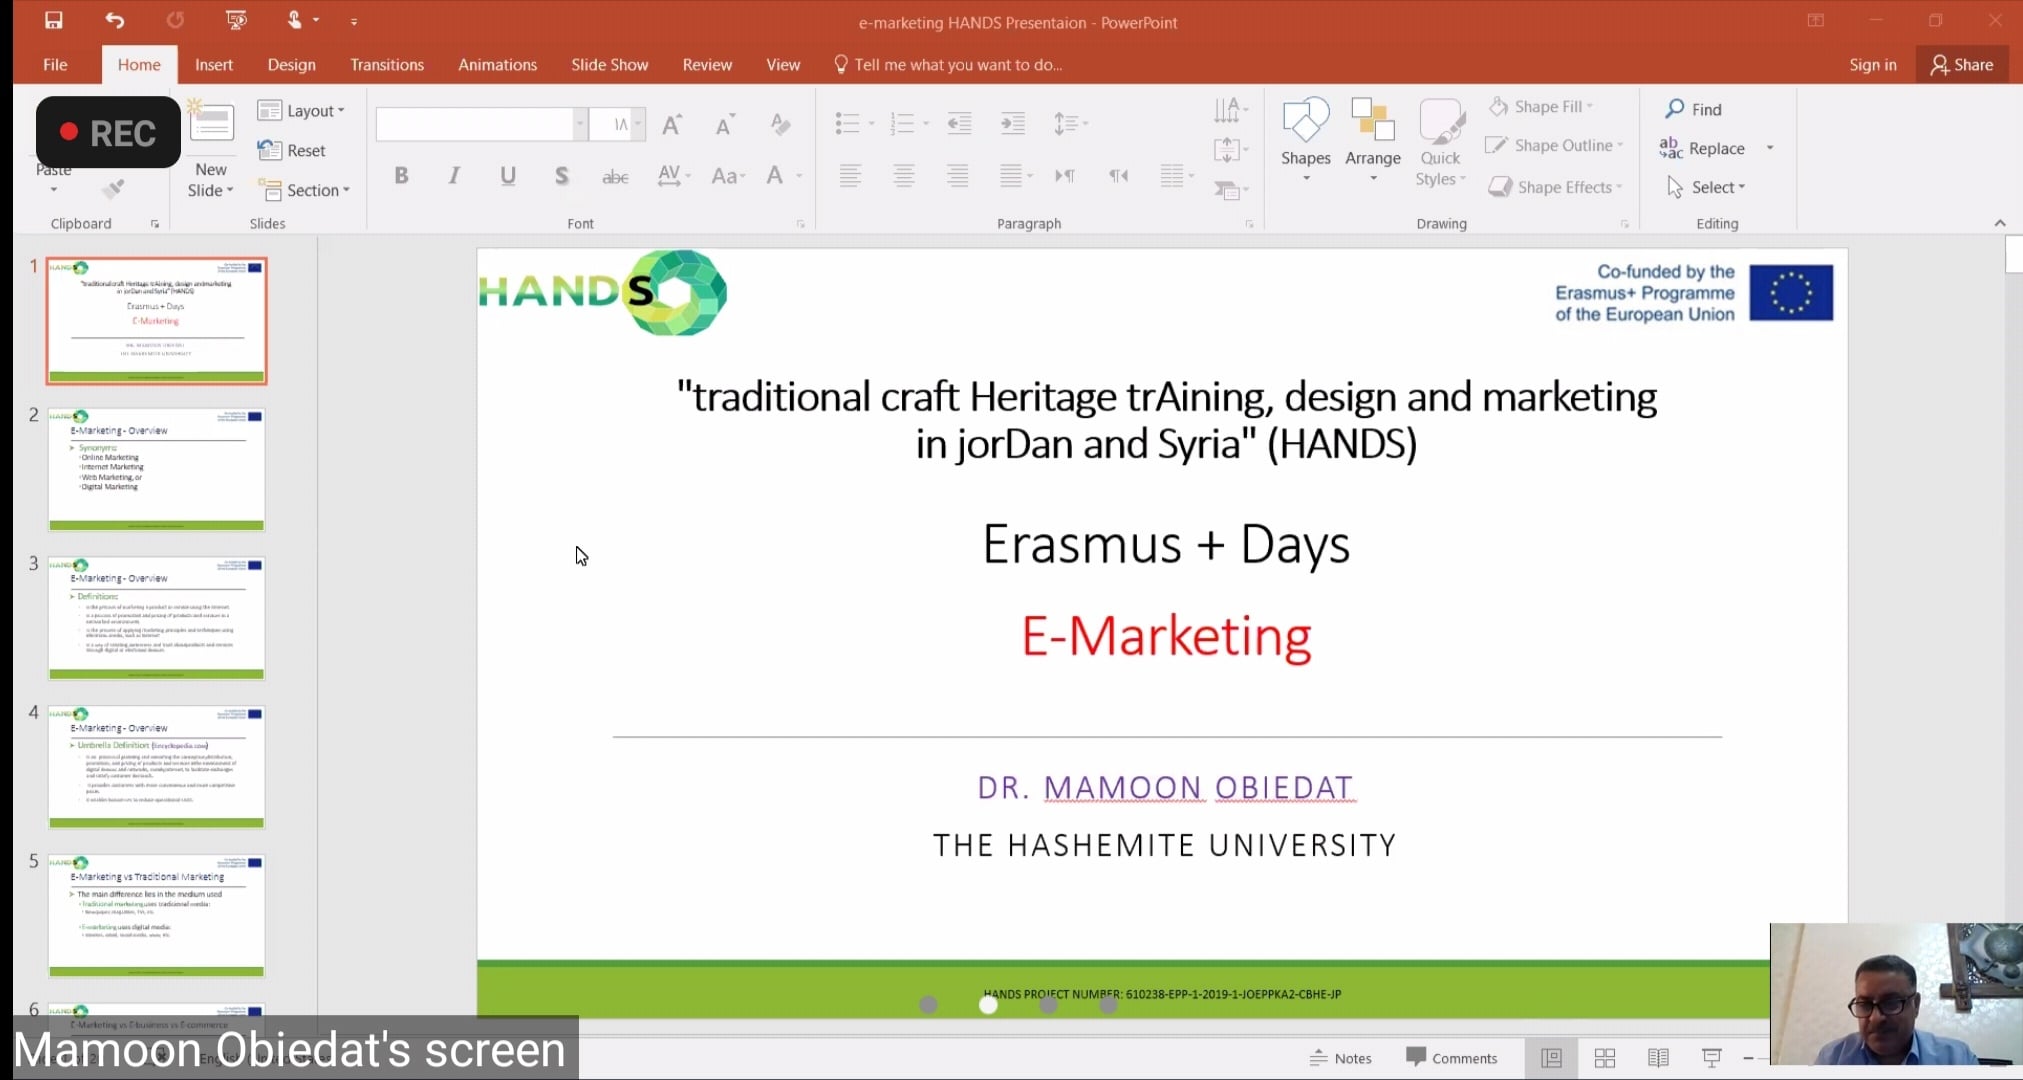Screen dimensions: 2023x1080
Task: Convert to SmartArt icon
Action: [1231, 190]
